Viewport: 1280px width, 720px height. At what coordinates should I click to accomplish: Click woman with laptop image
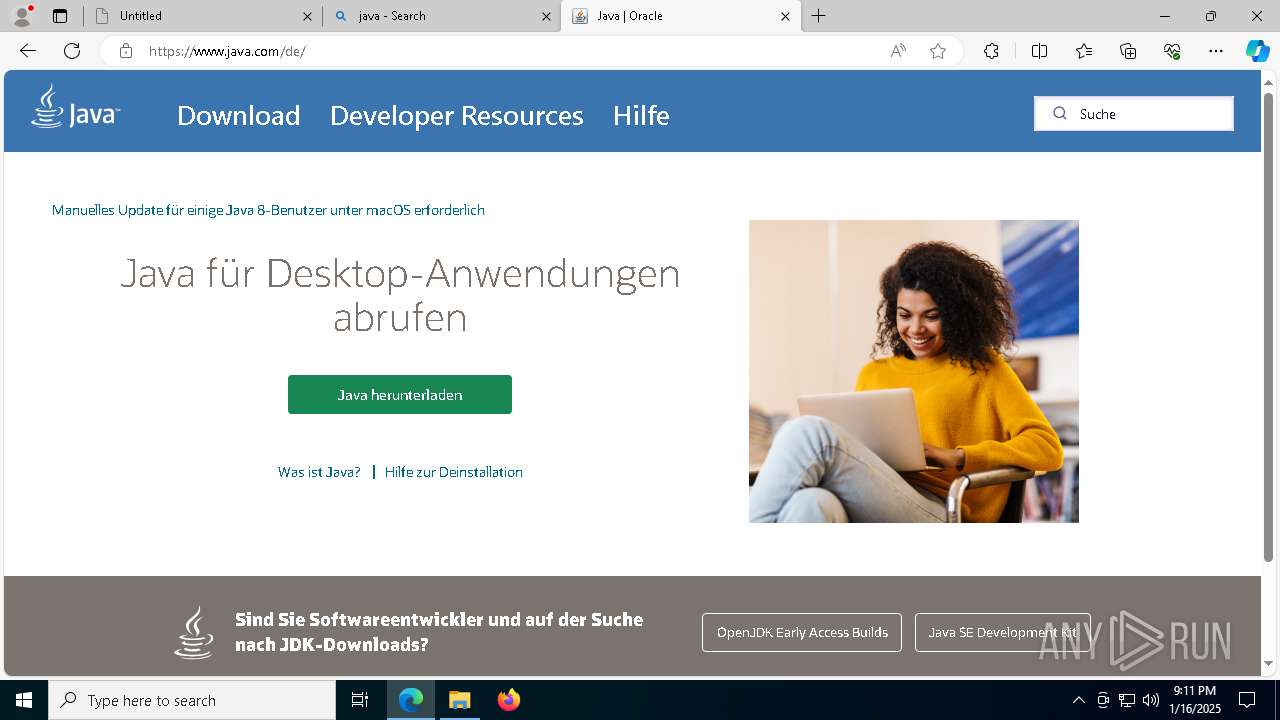click(x=914, y=371)
